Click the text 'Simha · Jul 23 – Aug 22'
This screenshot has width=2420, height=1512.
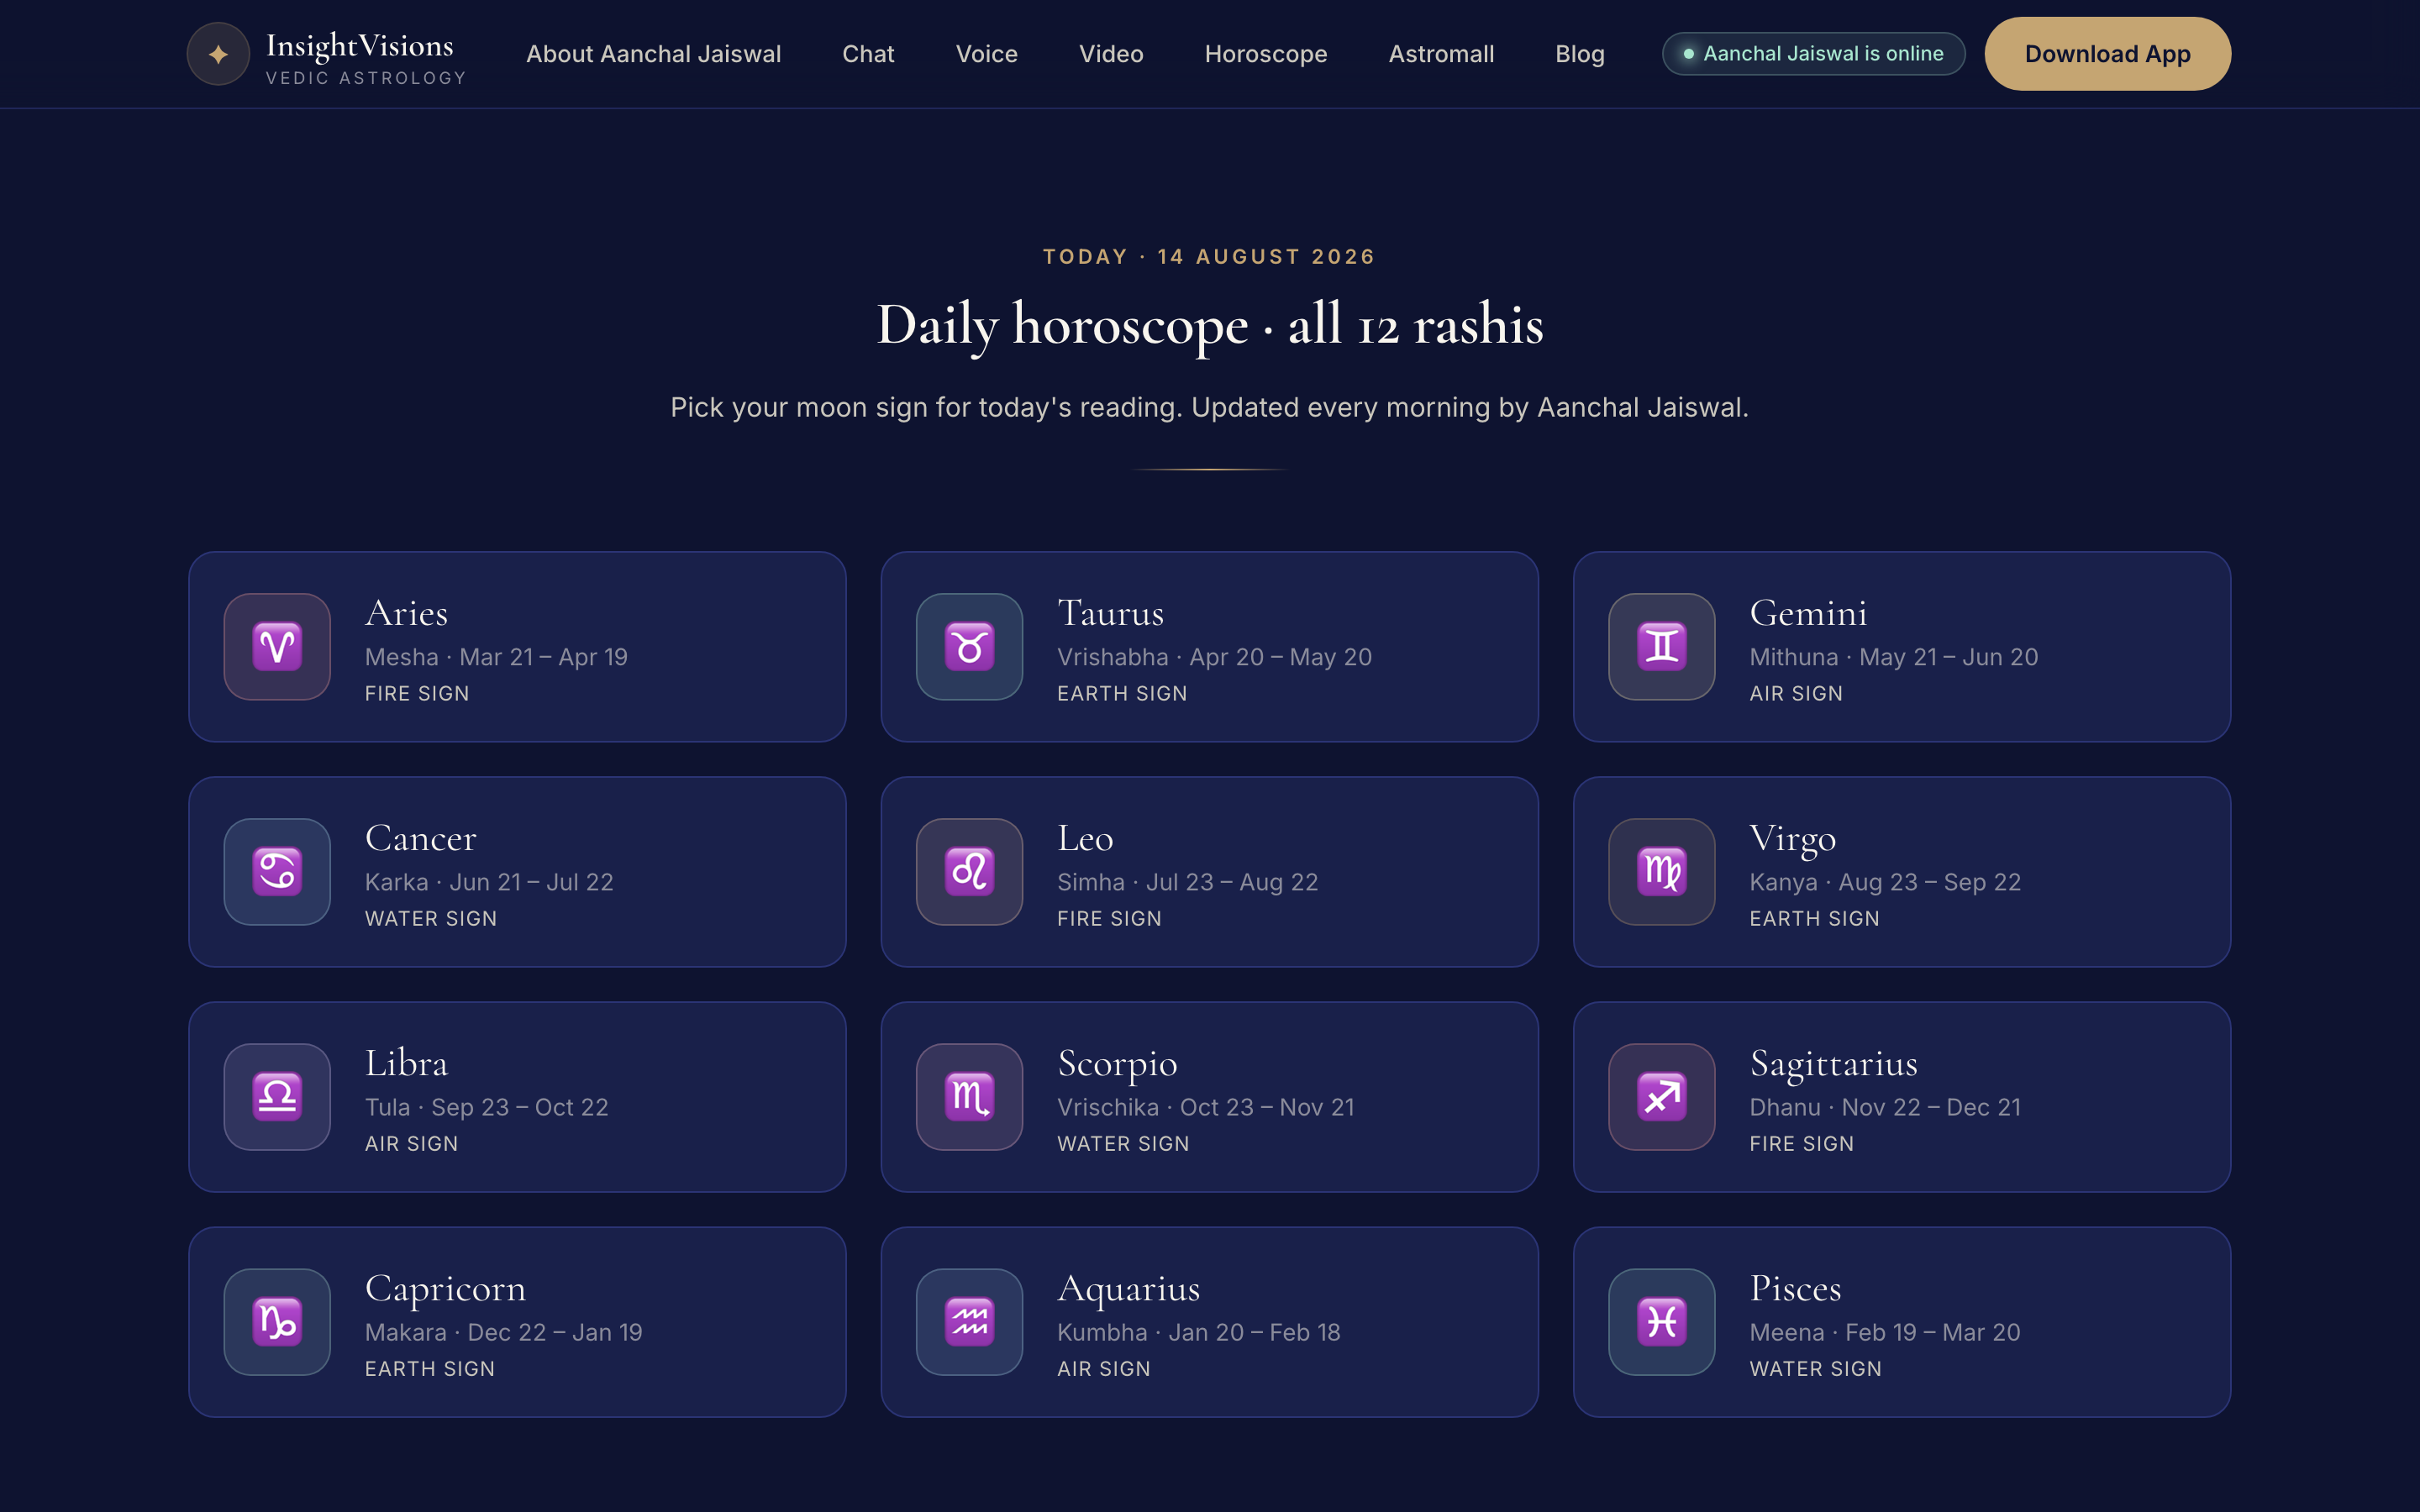coord(1187,882)
